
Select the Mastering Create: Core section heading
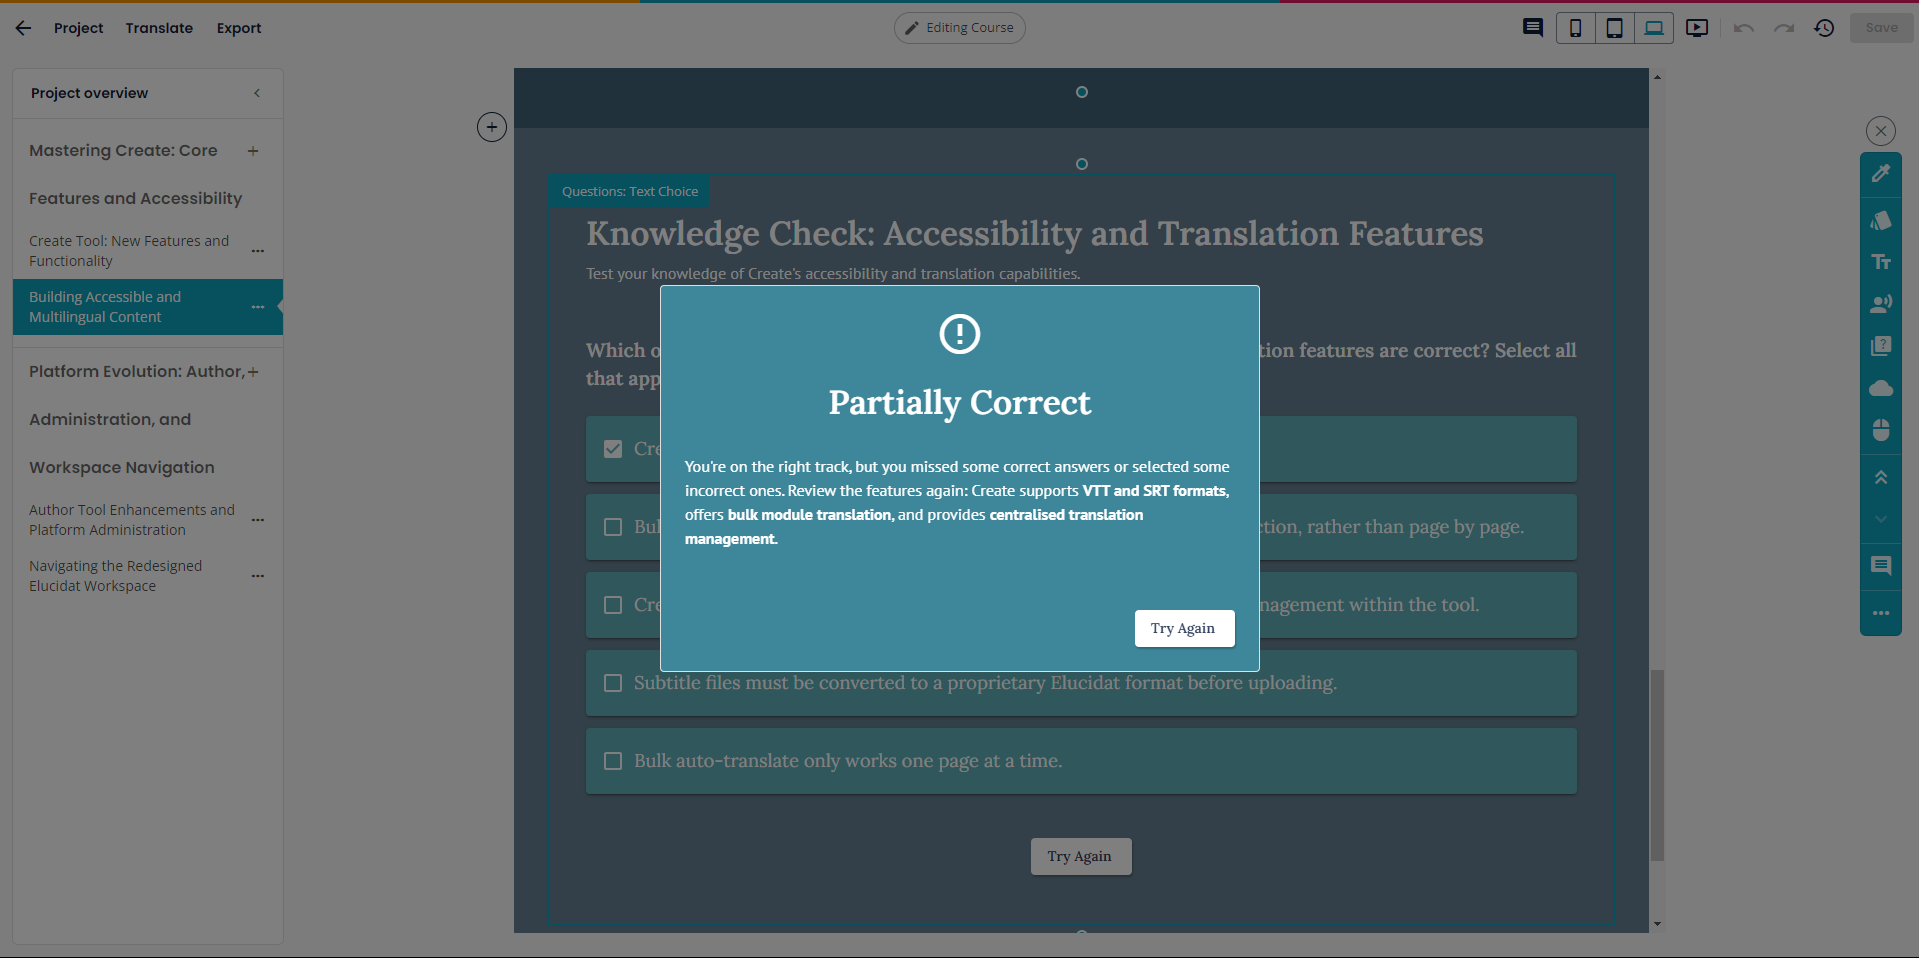click(123, 151)
